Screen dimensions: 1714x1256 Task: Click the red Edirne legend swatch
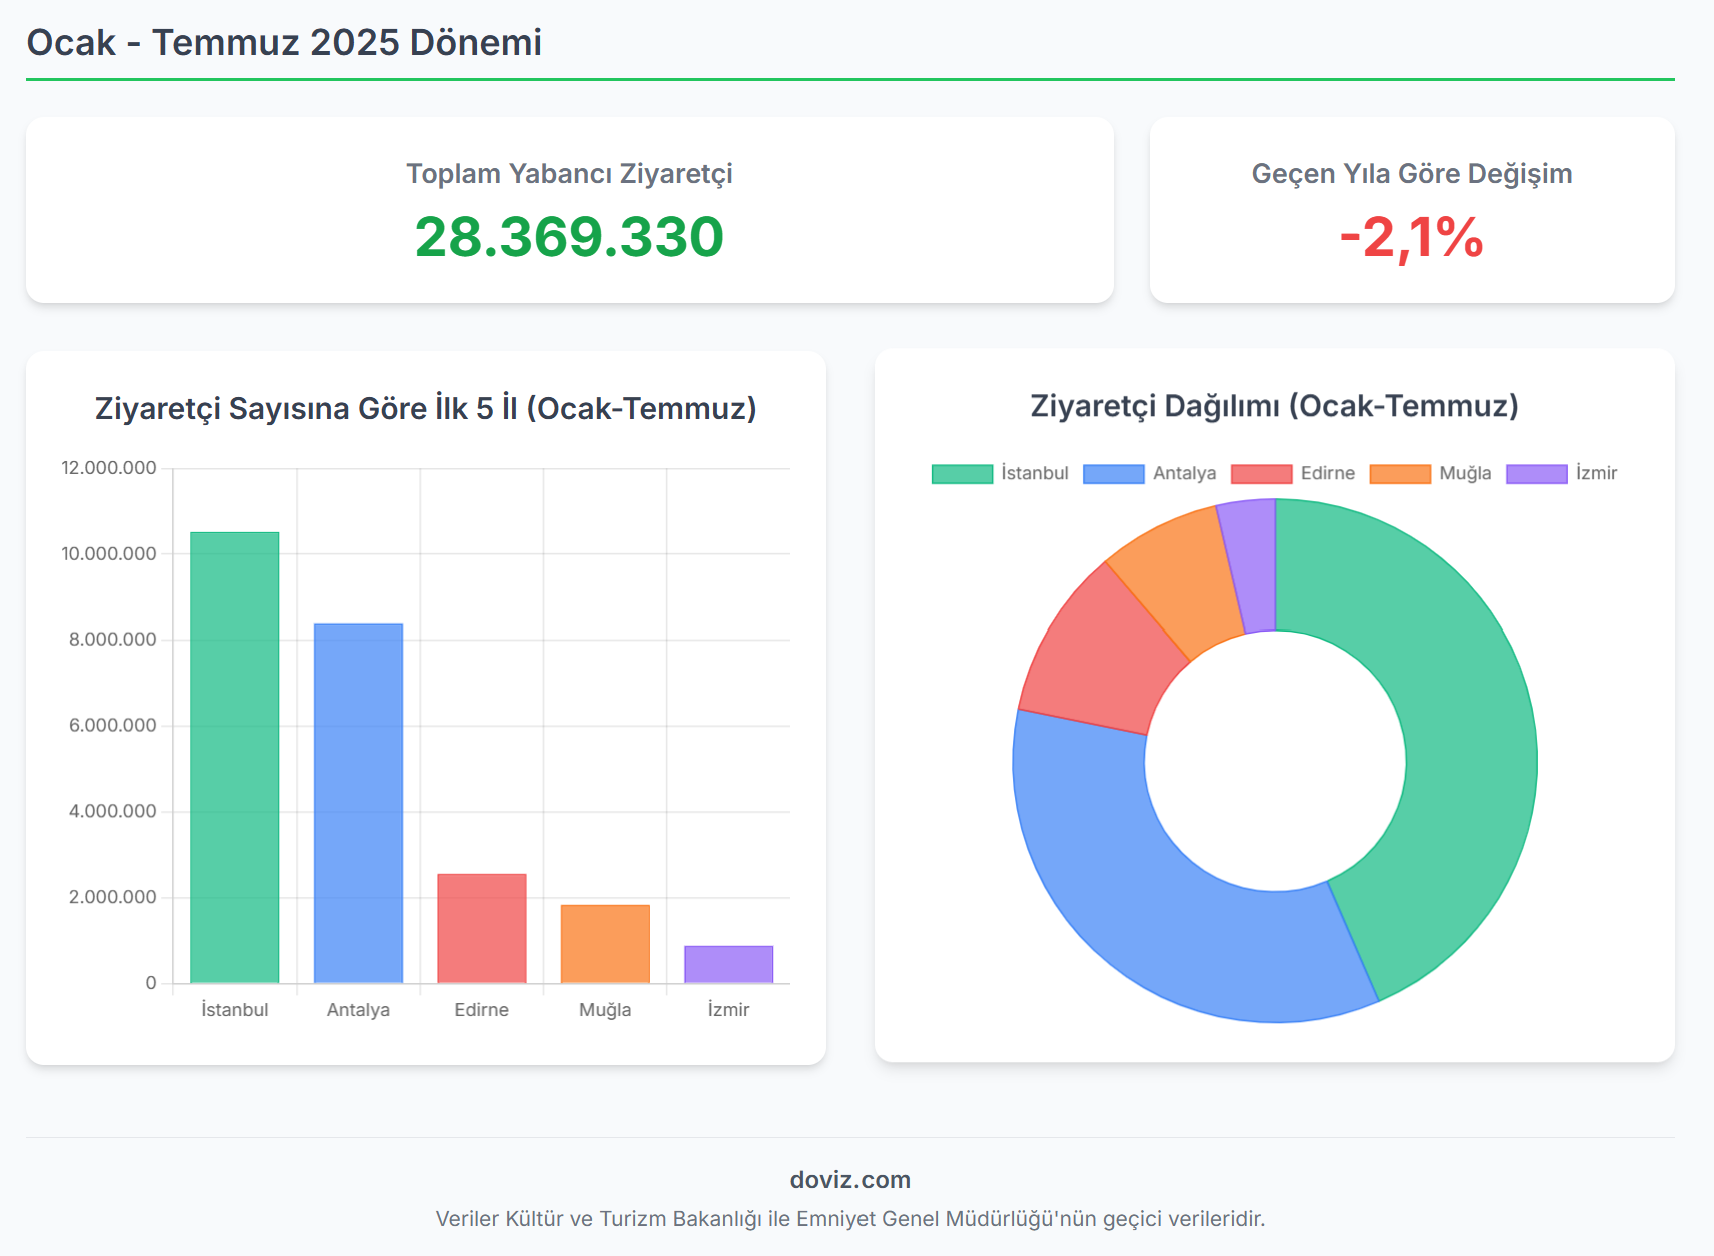click(1261, 474)
